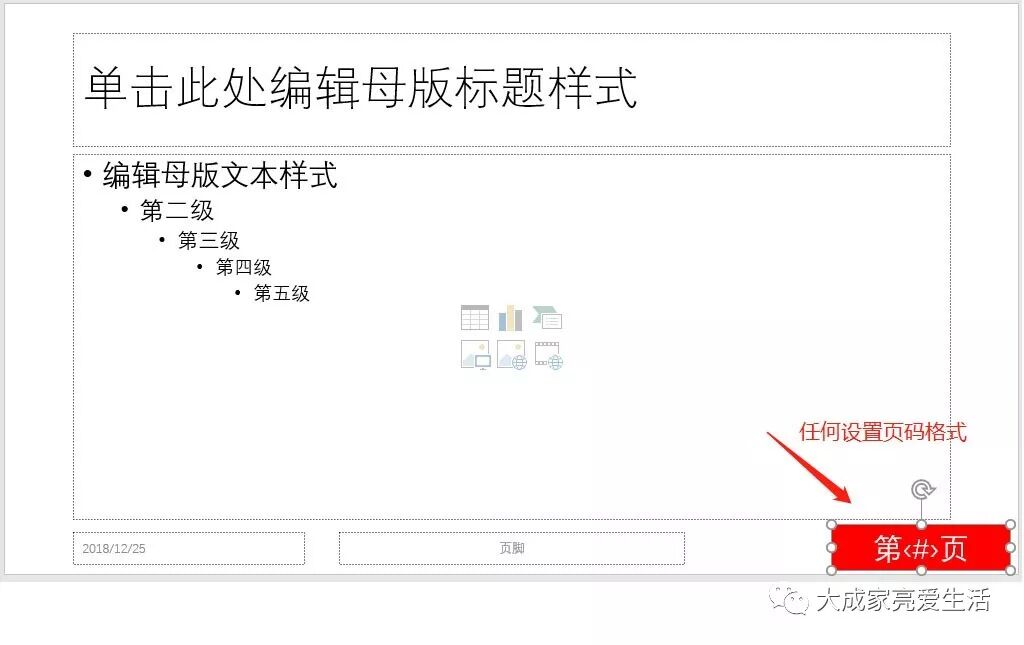Select the red 第‹#›页 page number box
This screenshot has height=645, width=1024.
click(921, 548)
